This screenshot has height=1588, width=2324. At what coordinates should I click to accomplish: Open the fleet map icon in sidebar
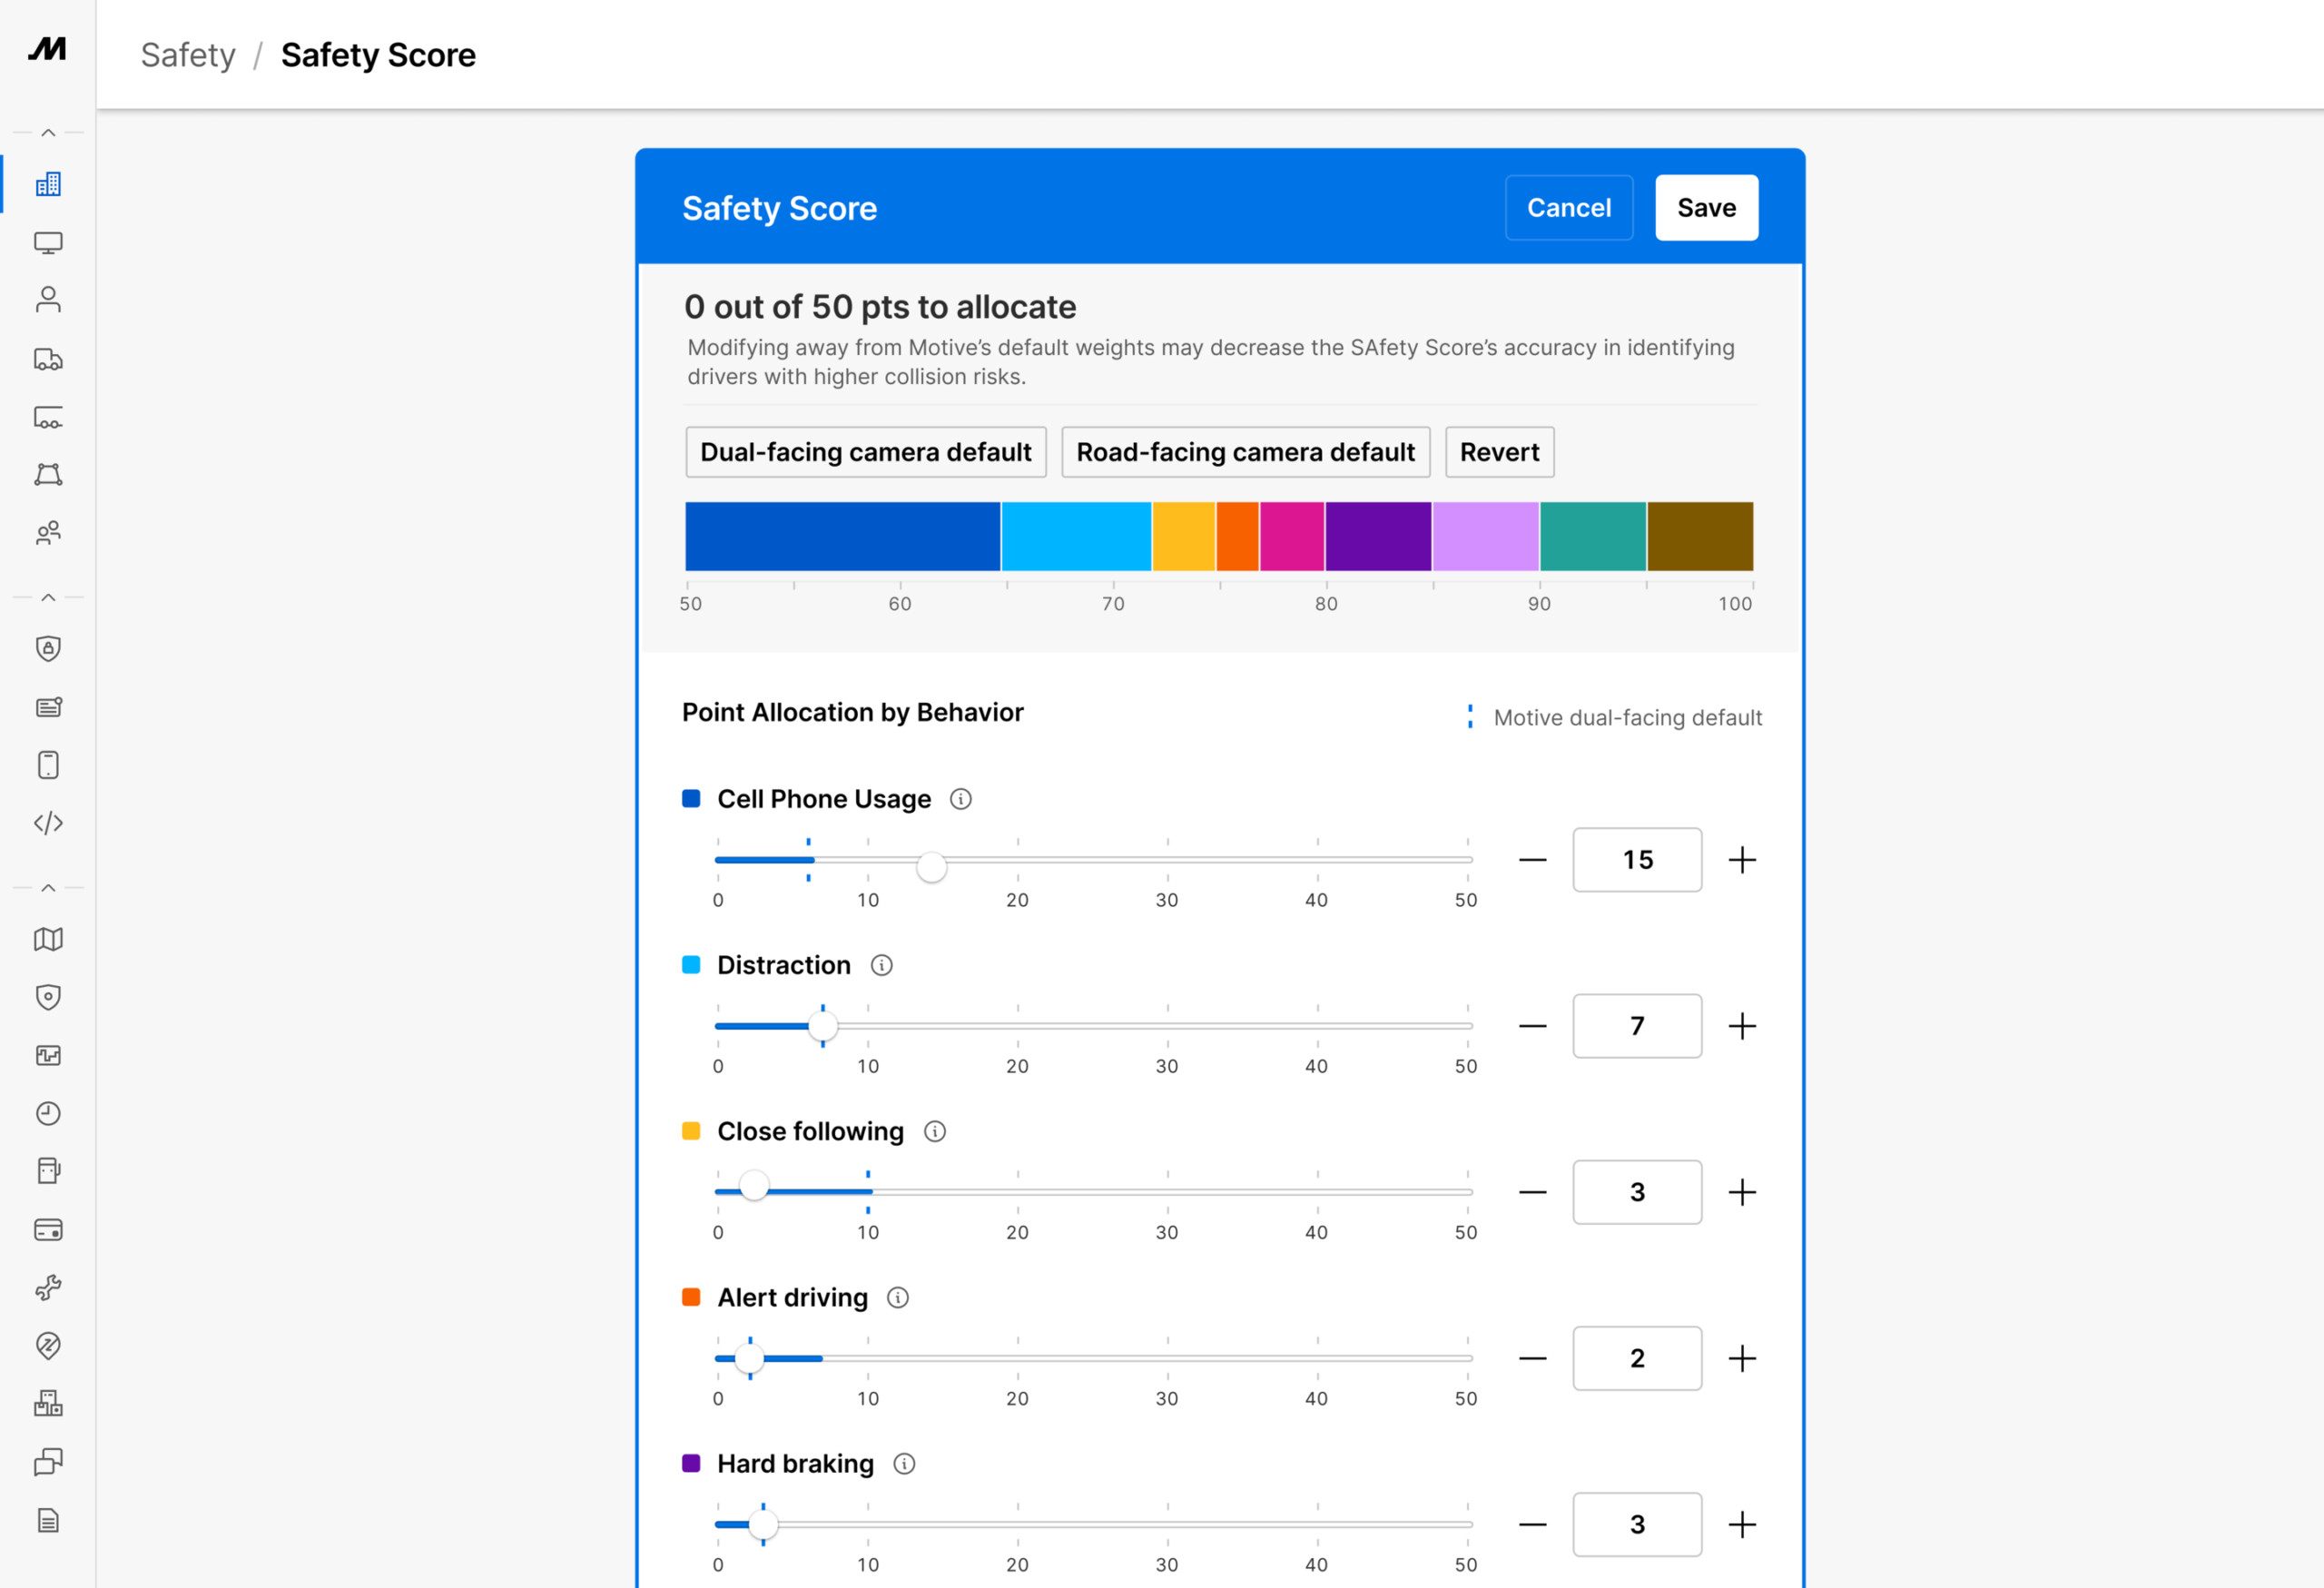pyautogui.click(x=48, y=939)
